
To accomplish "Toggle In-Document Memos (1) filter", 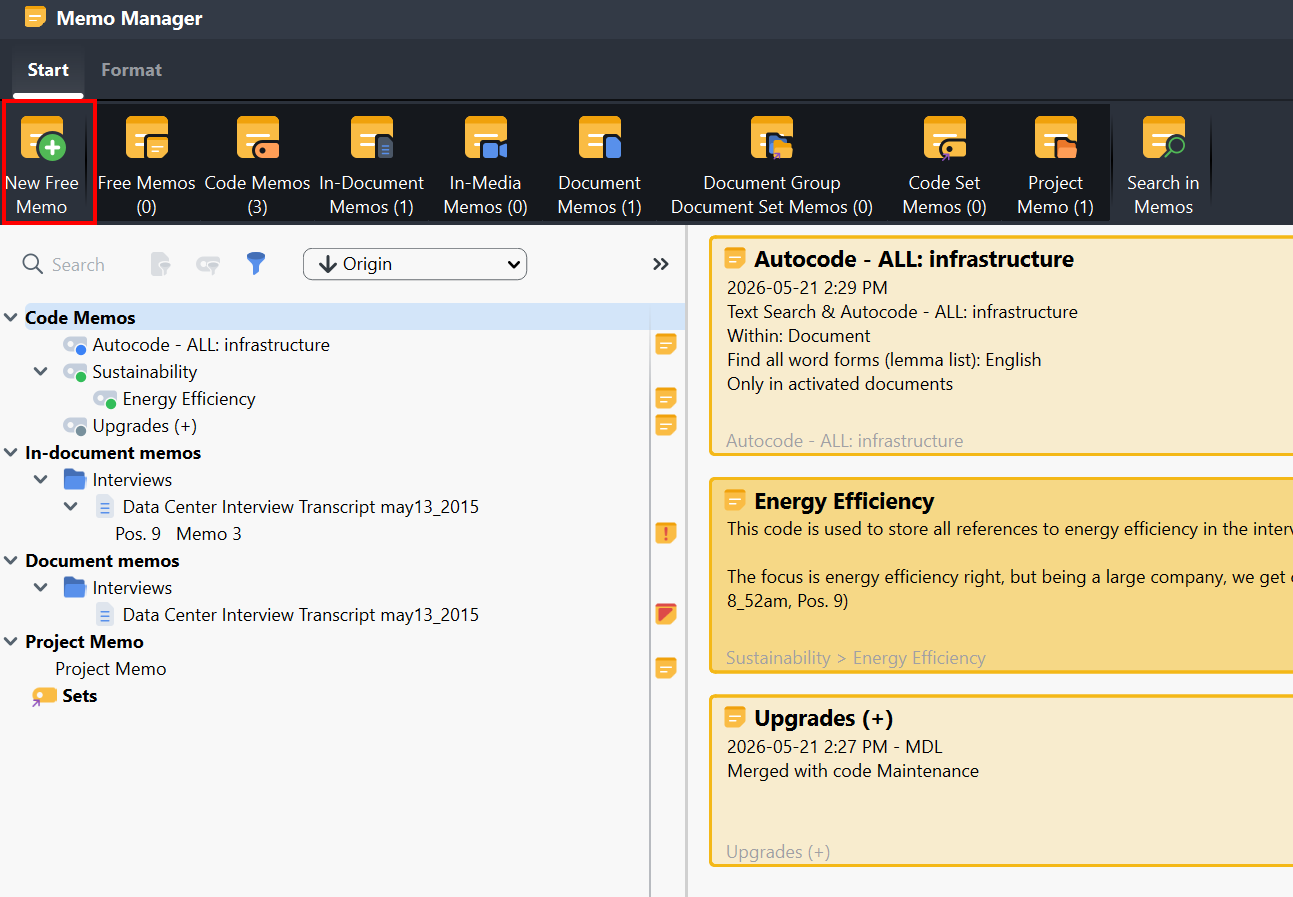I will pos(372,162).
